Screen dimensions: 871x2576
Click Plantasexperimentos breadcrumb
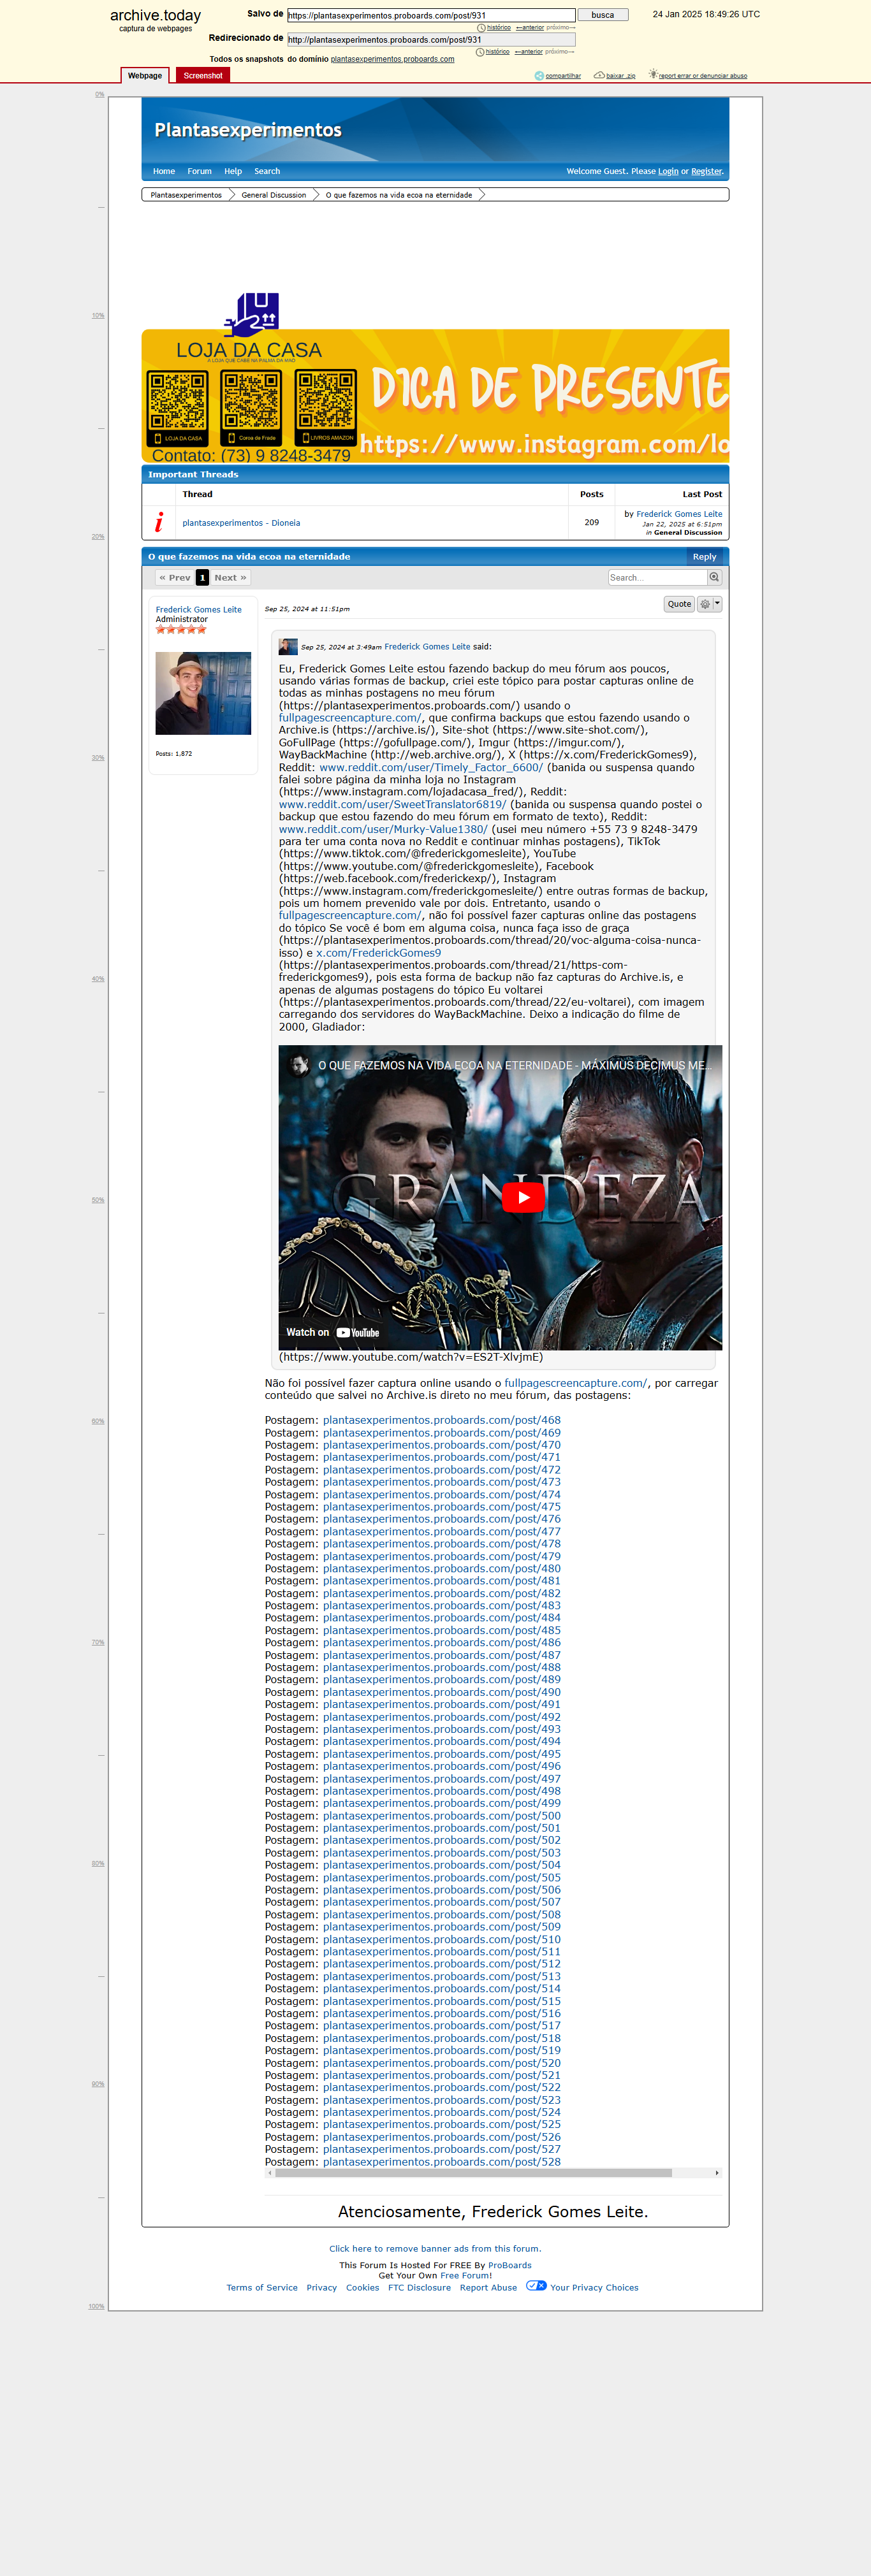pyautogui.click(x=186, y=195)
